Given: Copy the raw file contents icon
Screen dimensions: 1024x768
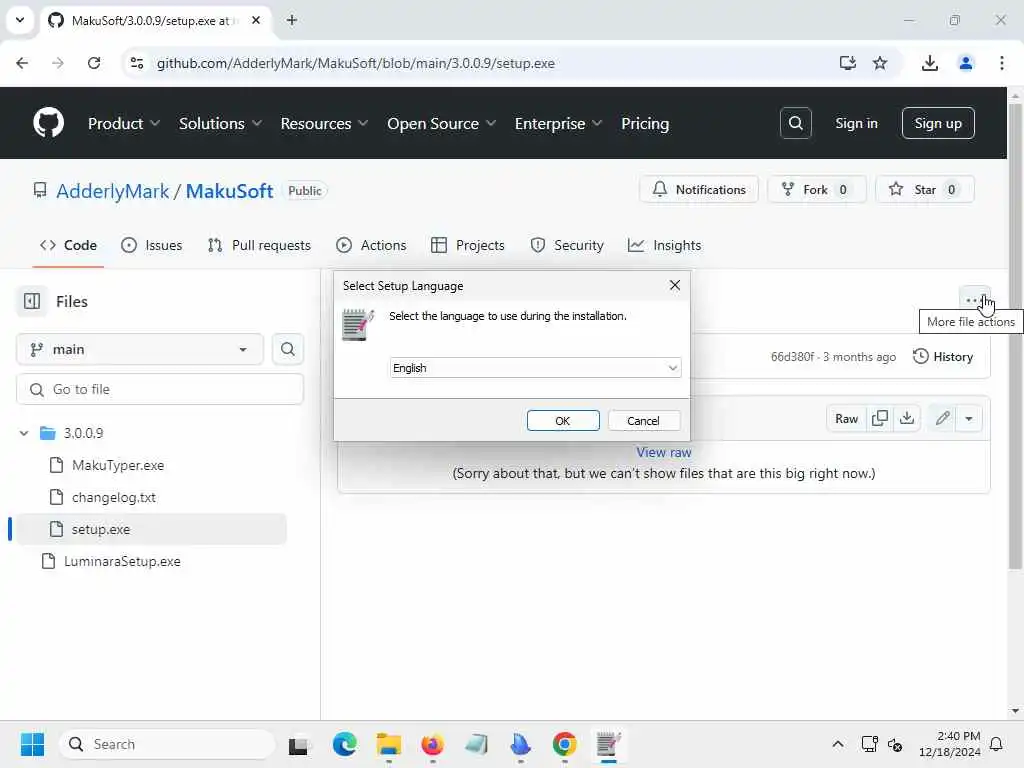Looking at the screenshot, I should click(880, 419).
